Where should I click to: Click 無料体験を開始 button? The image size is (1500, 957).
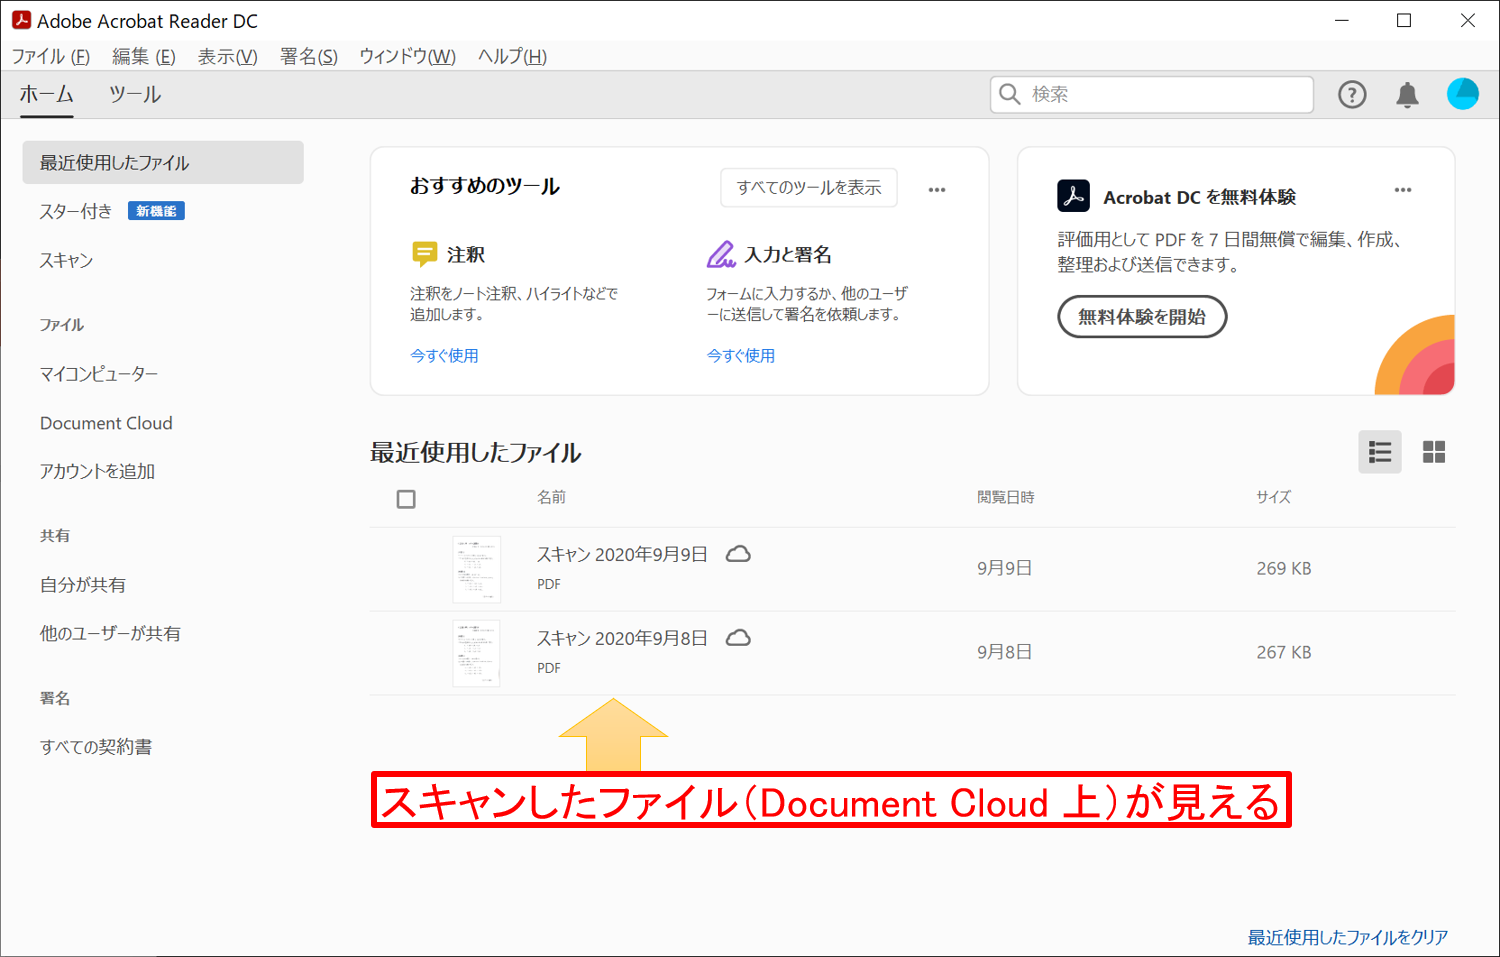[1142, 317]
